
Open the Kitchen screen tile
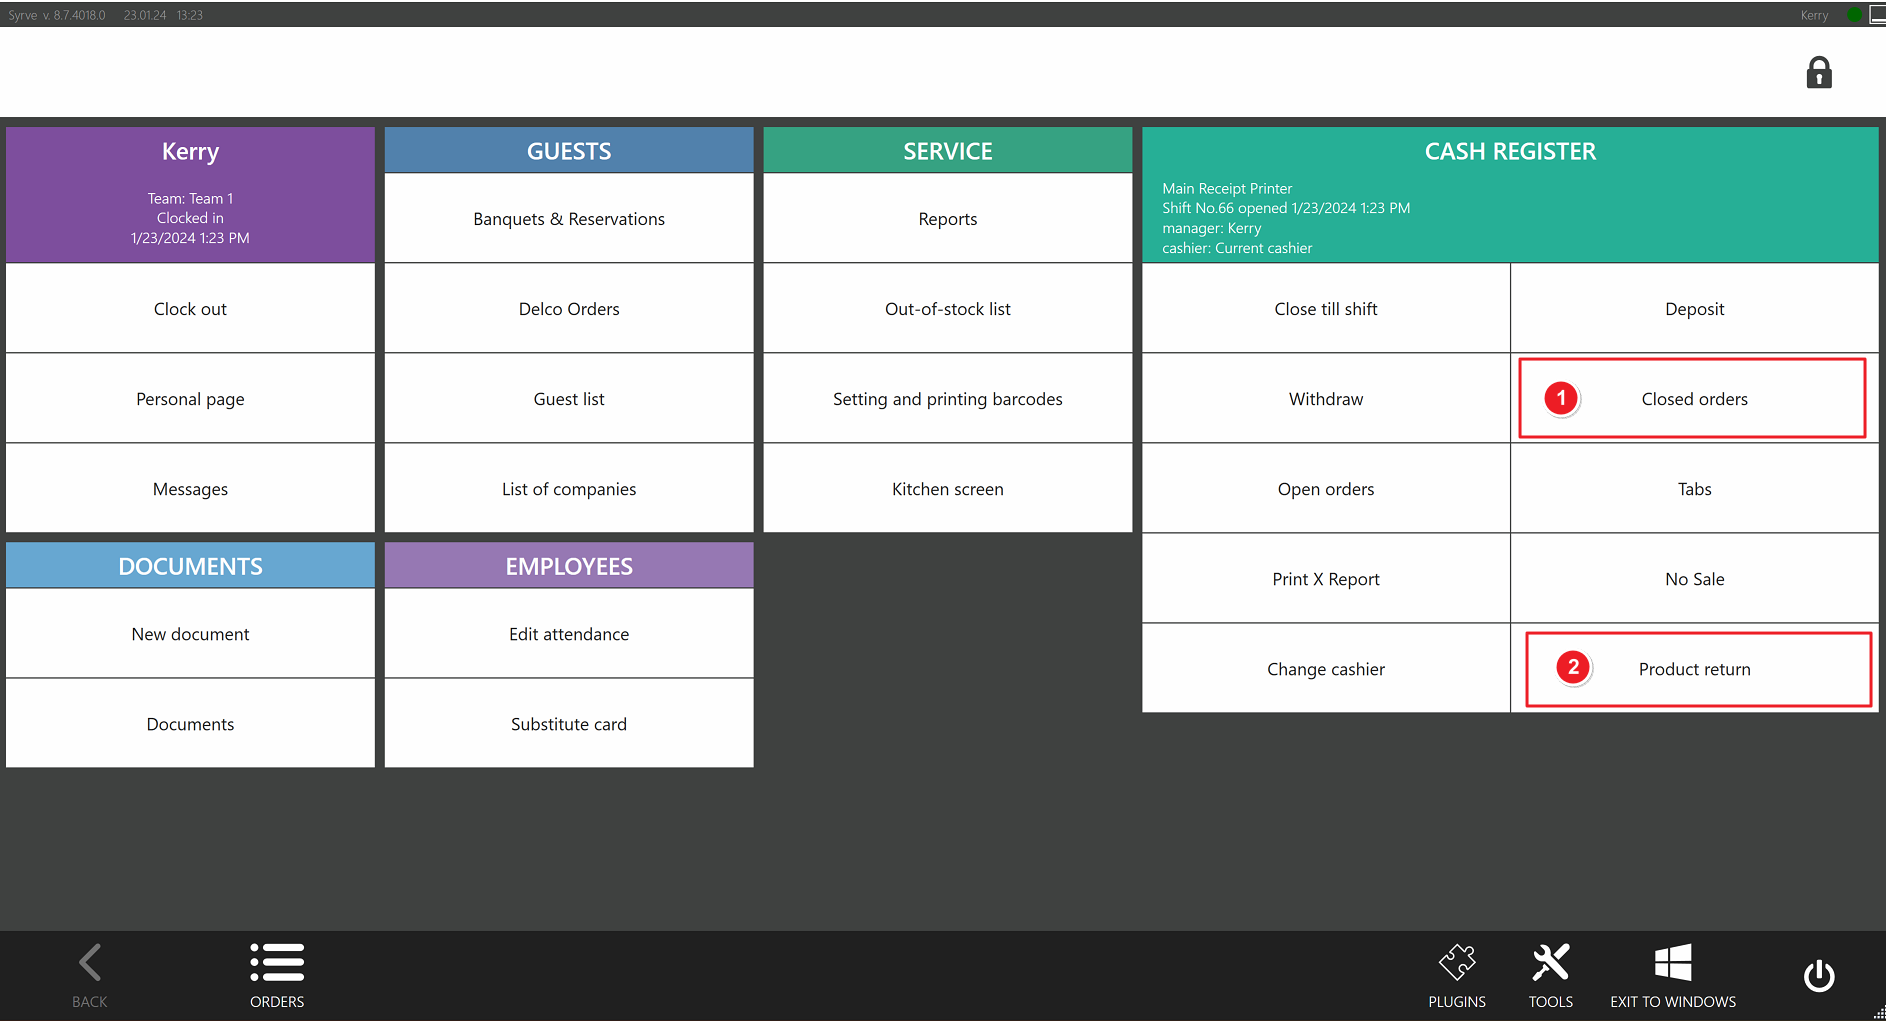click(947, 489)
